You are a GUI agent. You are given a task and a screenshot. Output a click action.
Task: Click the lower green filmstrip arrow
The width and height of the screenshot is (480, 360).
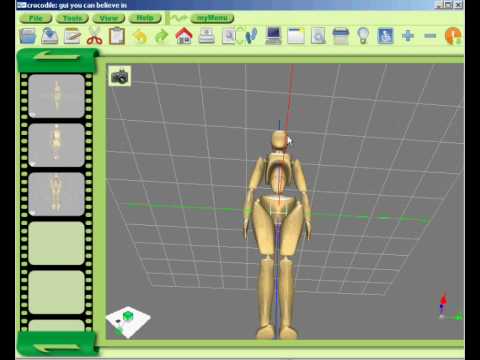coord(57,348)
